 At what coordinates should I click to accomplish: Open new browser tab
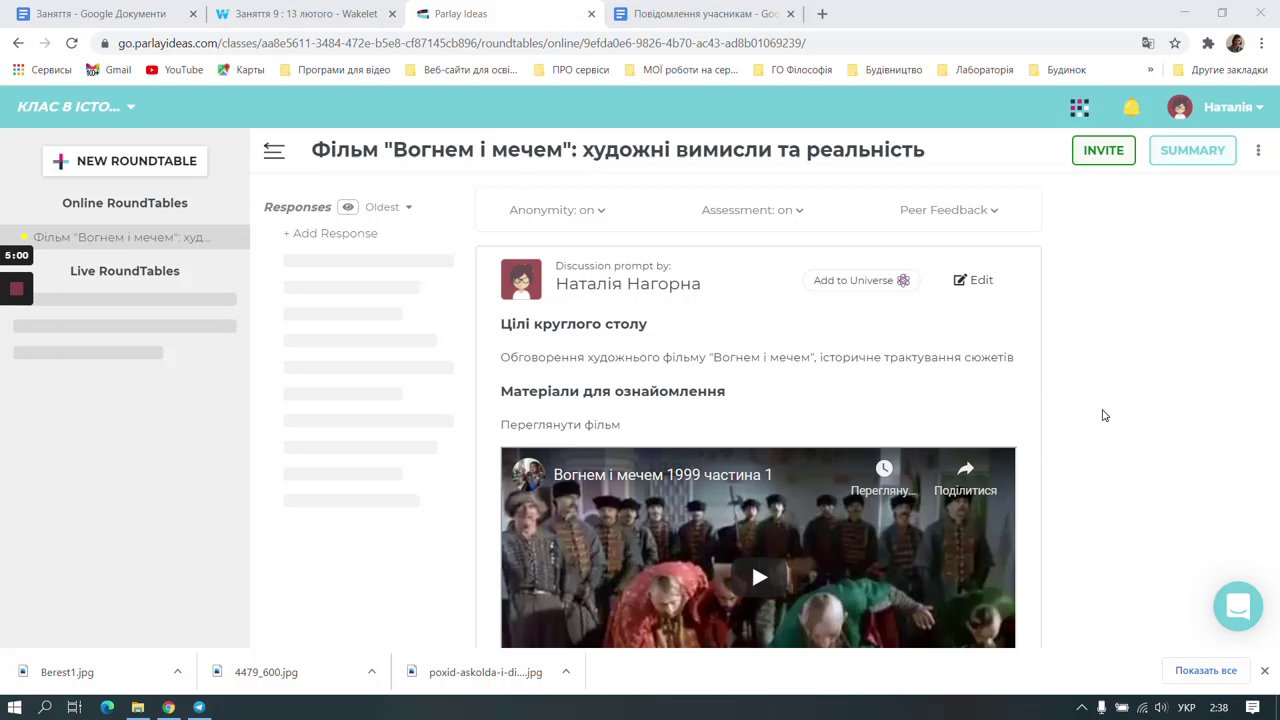tap(822, 14)
